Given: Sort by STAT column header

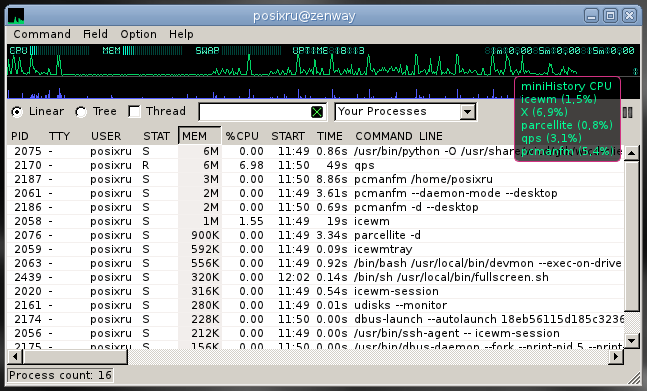Looking at the screenshot, I should (x=156, y=136).
